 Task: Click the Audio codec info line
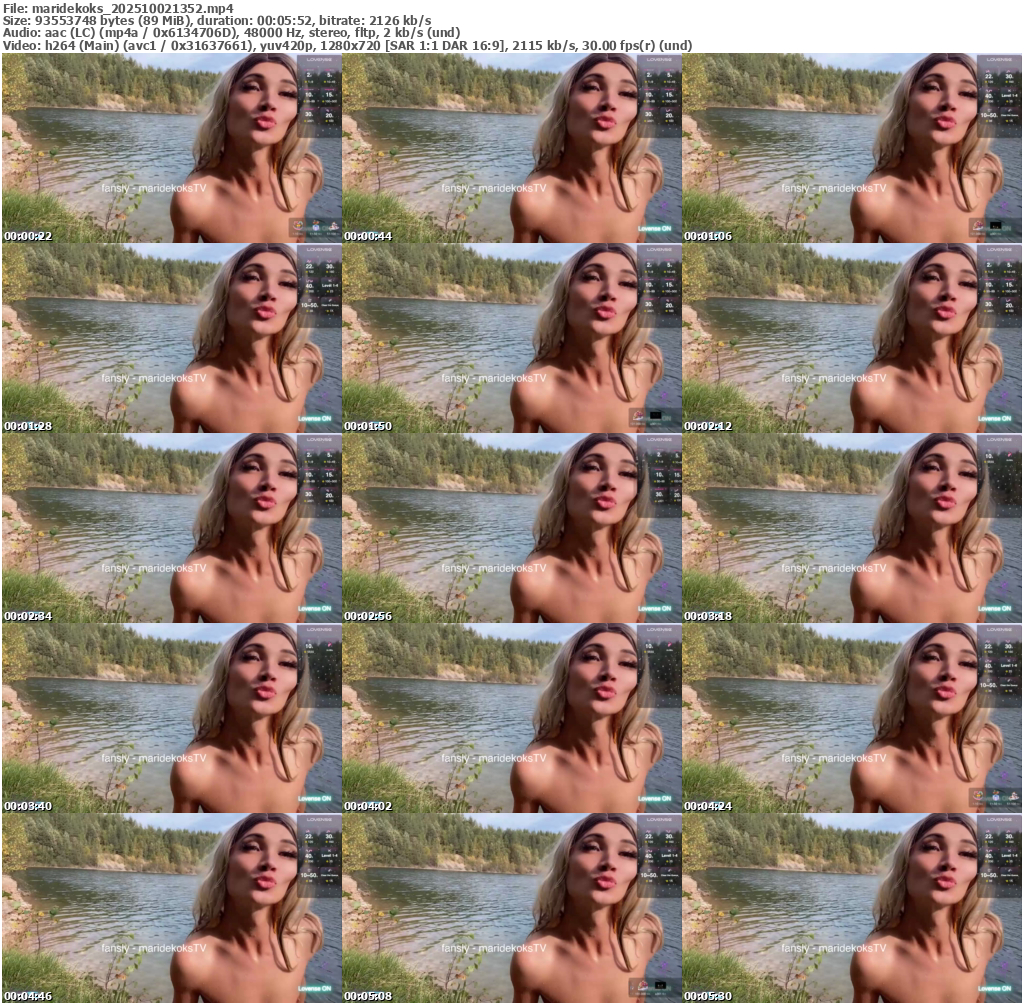(x=232, y=32)
